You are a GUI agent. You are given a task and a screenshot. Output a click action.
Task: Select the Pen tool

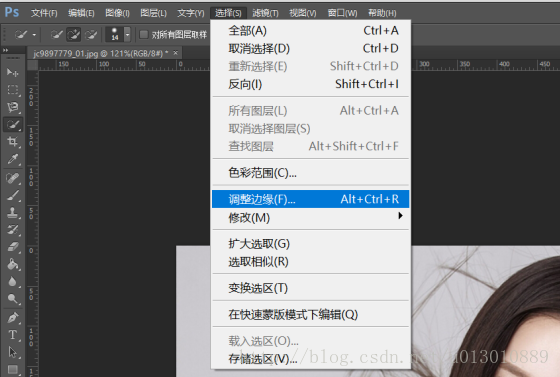click(13, 317)
